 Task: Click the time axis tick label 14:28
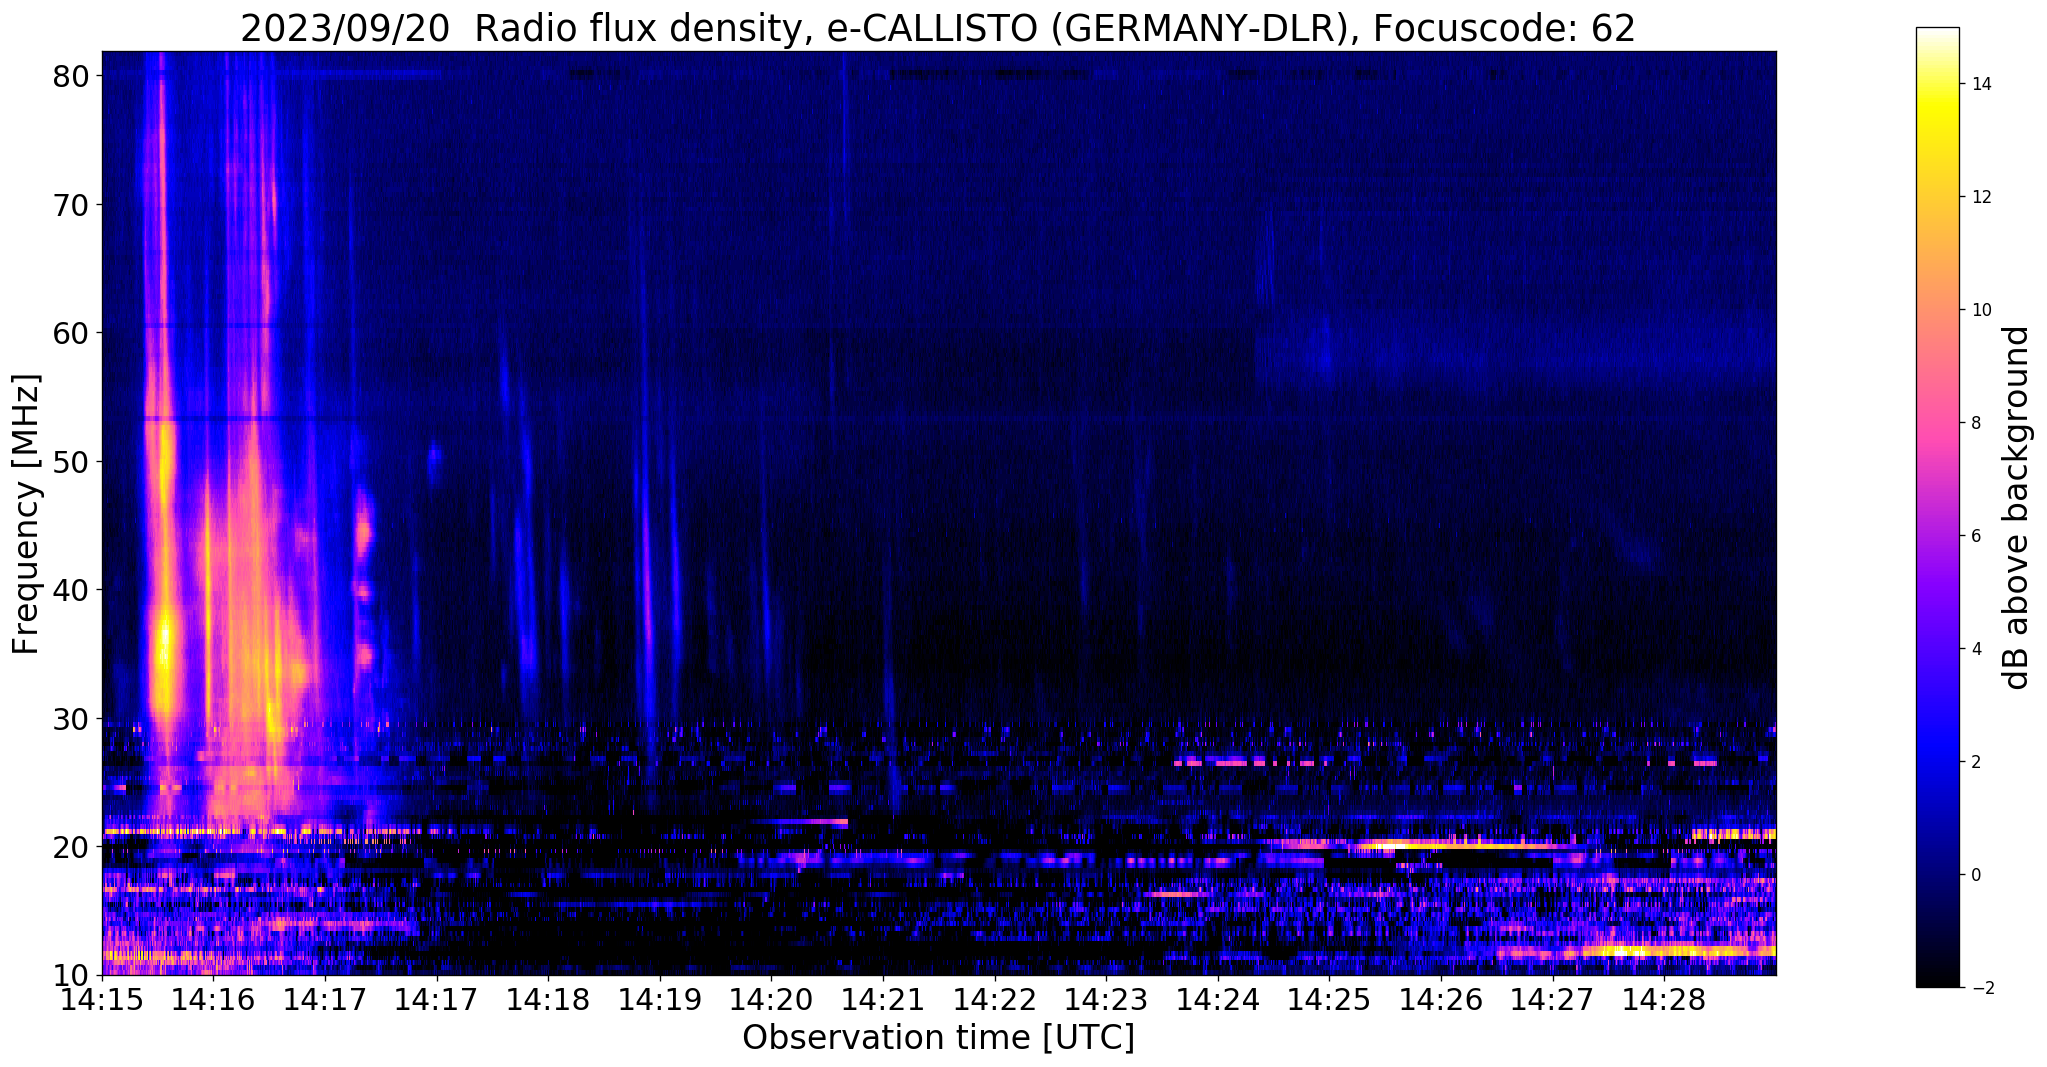(x=1664, y=999)
